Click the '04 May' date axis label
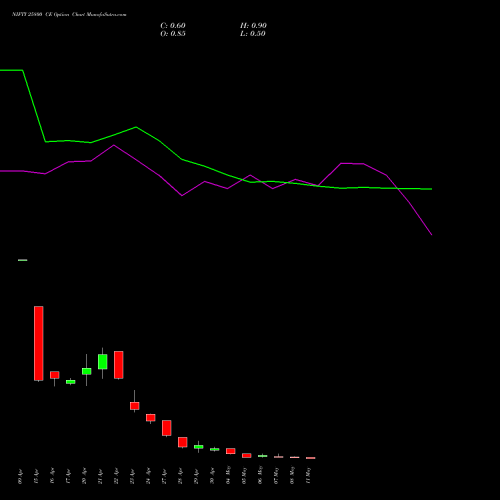This screenshot has height=500, width=500. coord(228,476)
